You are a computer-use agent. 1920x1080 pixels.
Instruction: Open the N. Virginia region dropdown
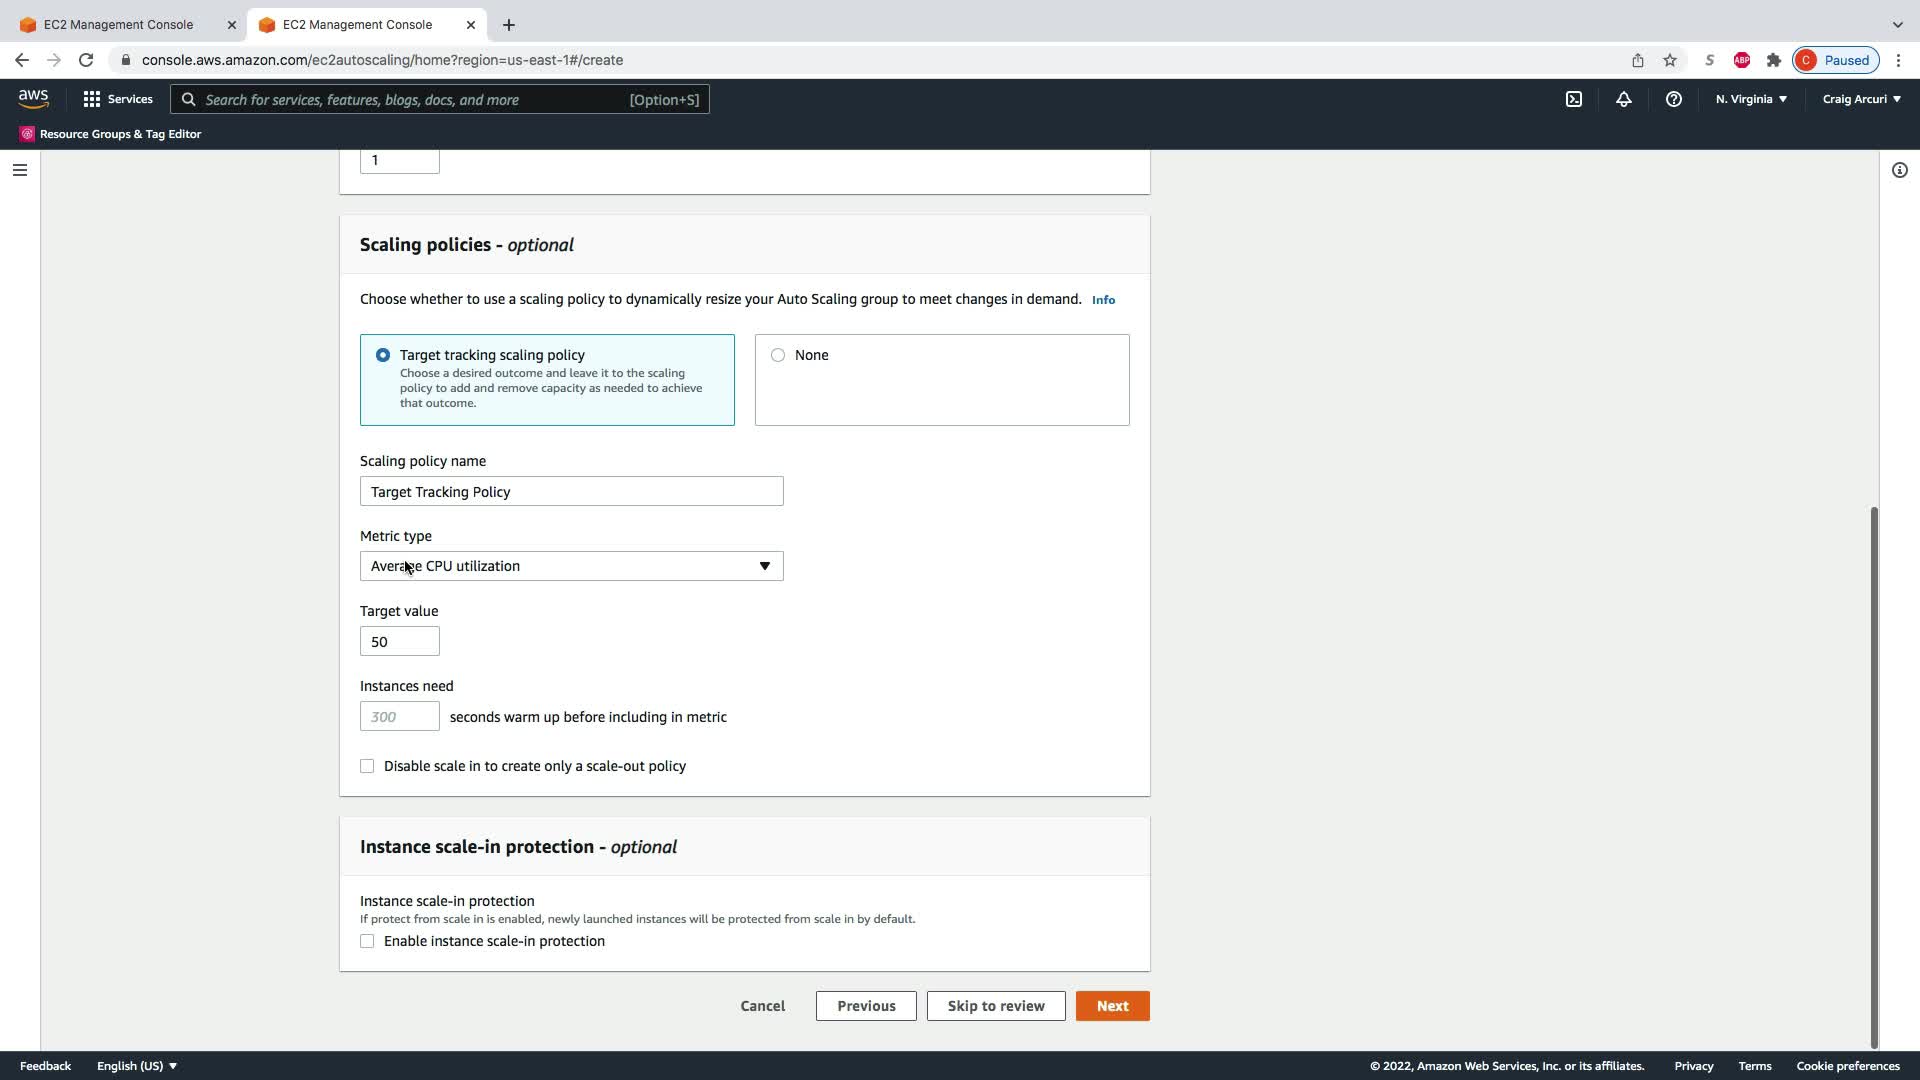(x=1751, y=99)
